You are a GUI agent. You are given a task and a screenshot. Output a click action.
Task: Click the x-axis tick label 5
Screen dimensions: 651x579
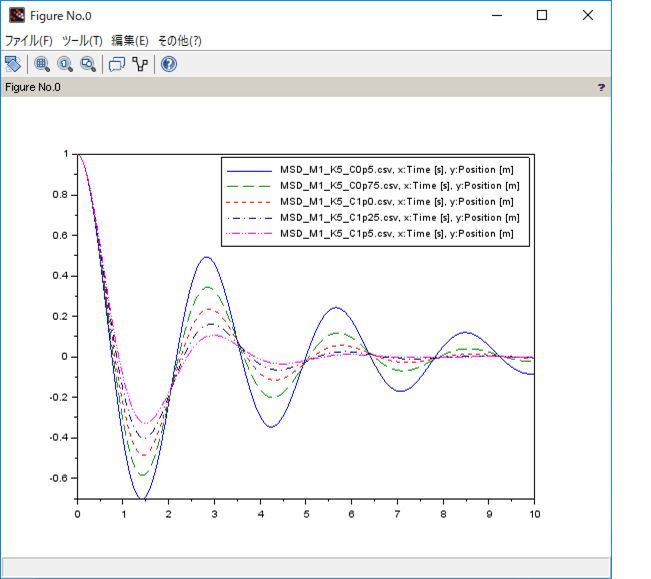click(x=306, y=514)
